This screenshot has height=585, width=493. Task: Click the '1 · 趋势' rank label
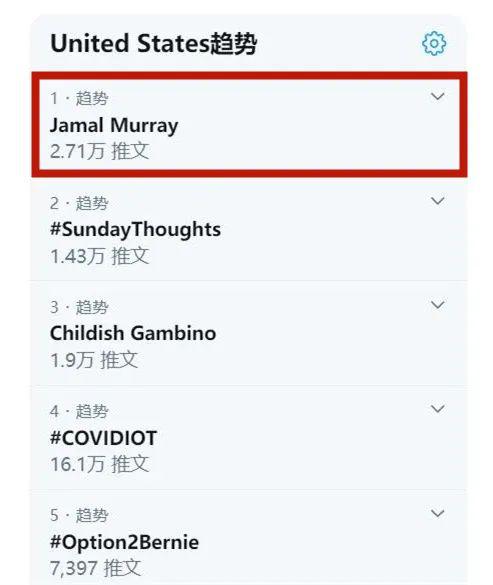coord(79,98)
